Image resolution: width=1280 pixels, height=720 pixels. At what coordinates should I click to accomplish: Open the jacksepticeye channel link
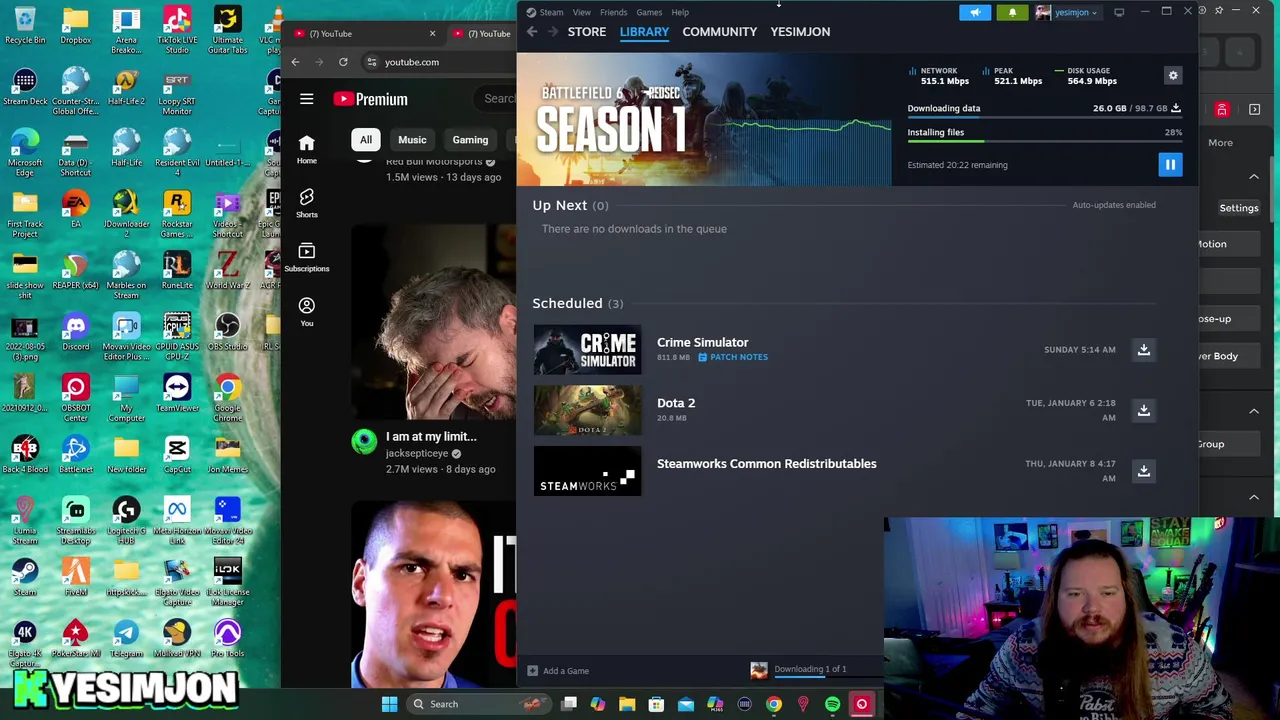tap(417, 453)
